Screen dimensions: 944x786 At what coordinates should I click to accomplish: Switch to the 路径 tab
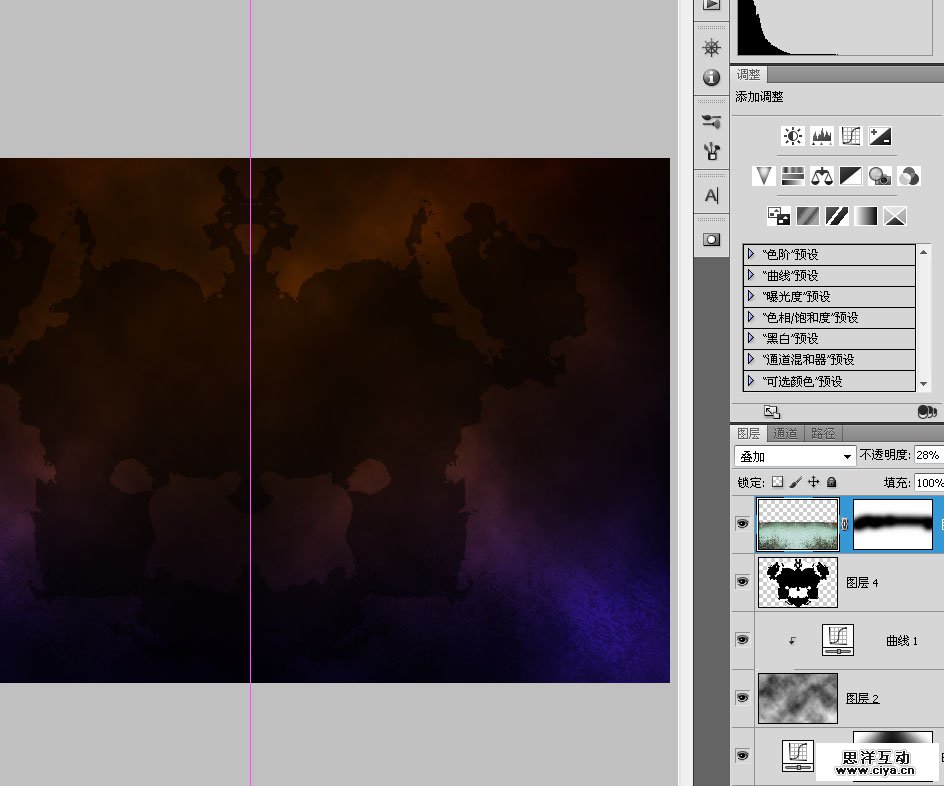(x=824, y=433)
